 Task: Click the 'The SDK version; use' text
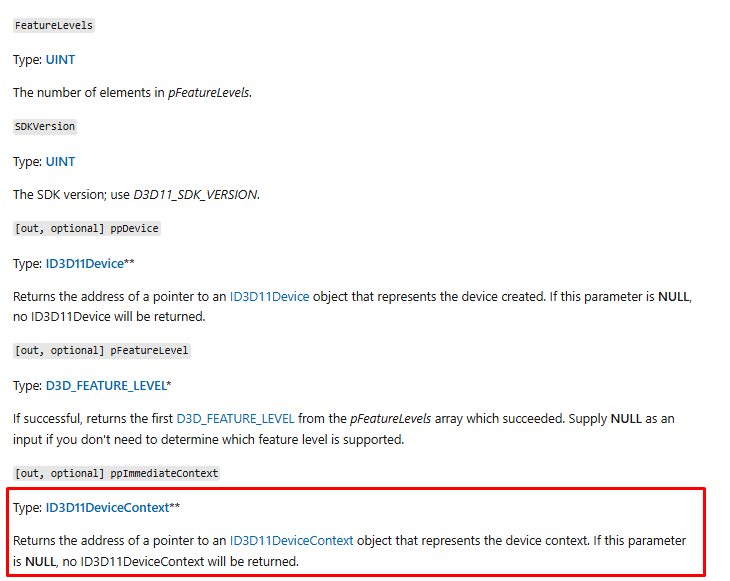71,195
